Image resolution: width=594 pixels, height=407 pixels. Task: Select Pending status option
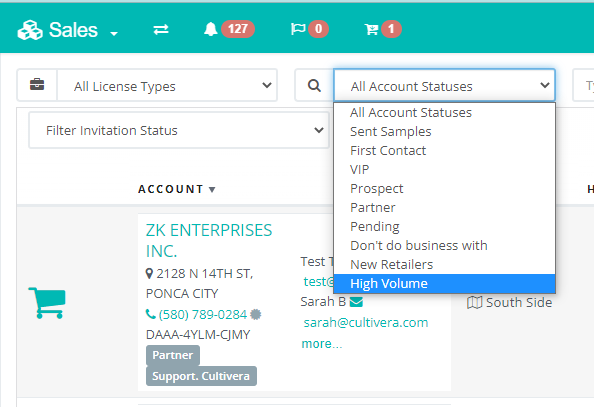[x=444, y=226]
